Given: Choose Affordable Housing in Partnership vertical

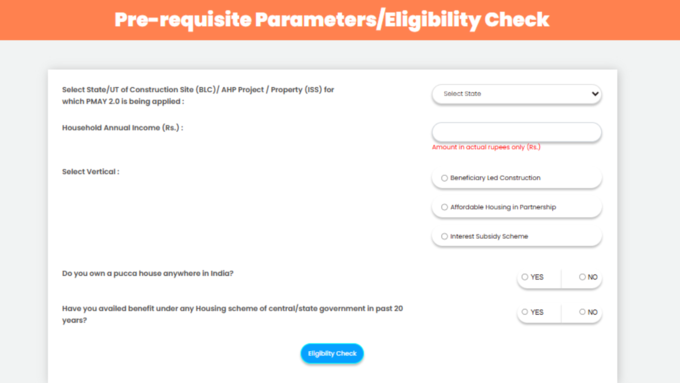Looking at the screenshot, I should [x=444, y=207].
